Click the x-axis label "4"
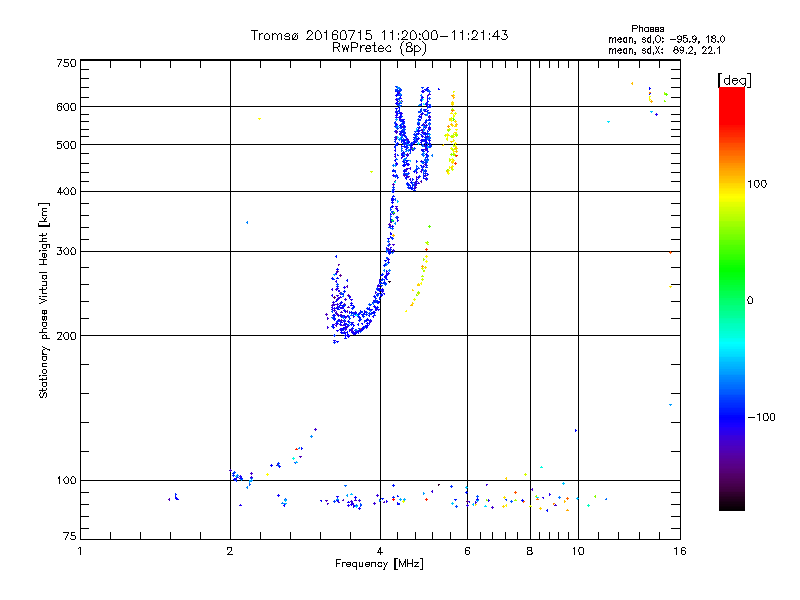The width and height of the screenshot is (800, 600). (380, 551)
